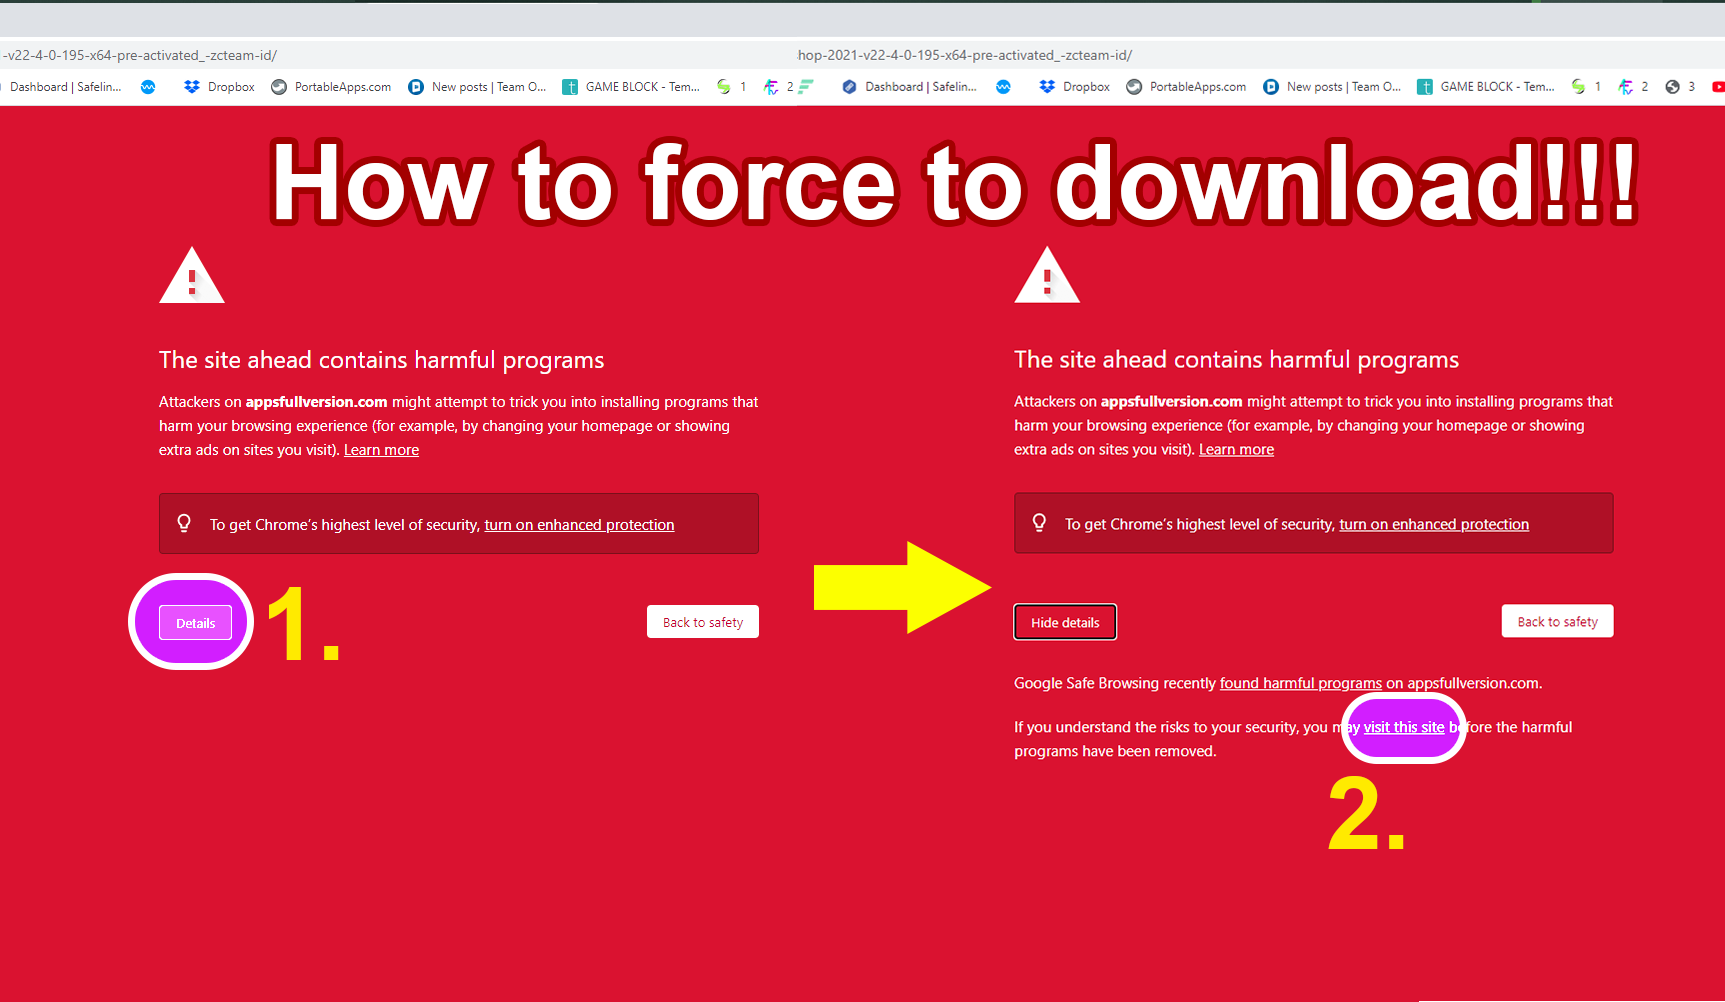The height and width of the screenshot is (1002, 1725).
Task: Click blue wave bookmark icon in right window
Action: pos(1003,87)
